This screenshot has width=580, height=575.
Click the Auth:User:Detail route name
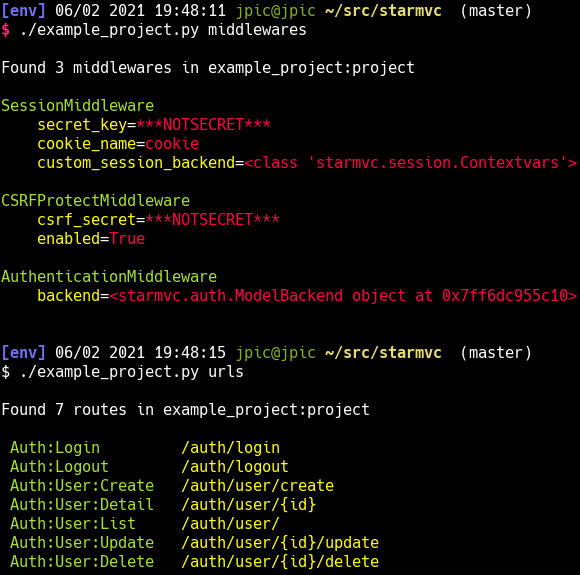82,505
